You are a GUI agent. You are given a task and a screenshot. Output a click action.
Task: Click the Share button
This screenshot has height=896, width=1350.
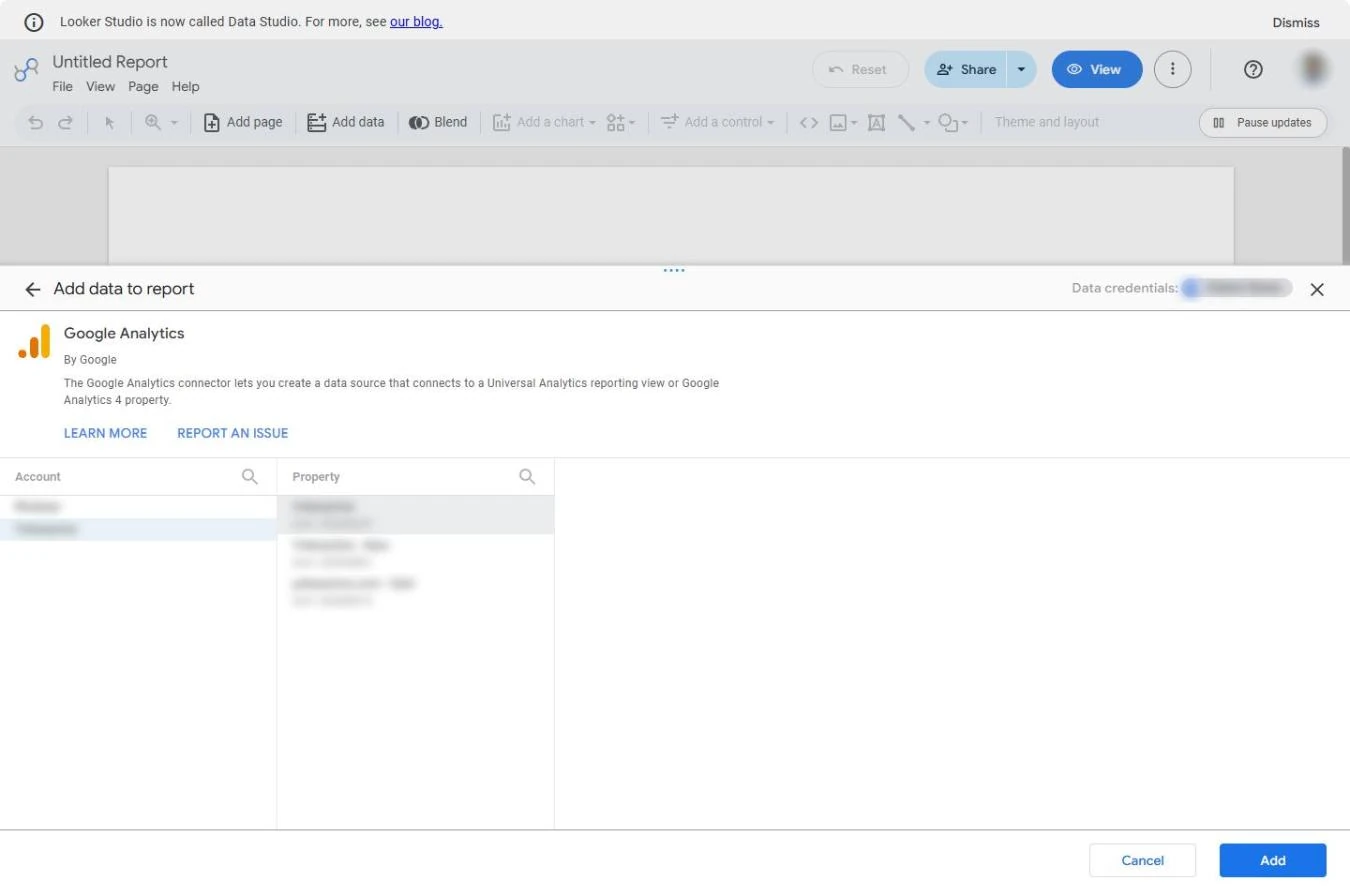[966, 69]
